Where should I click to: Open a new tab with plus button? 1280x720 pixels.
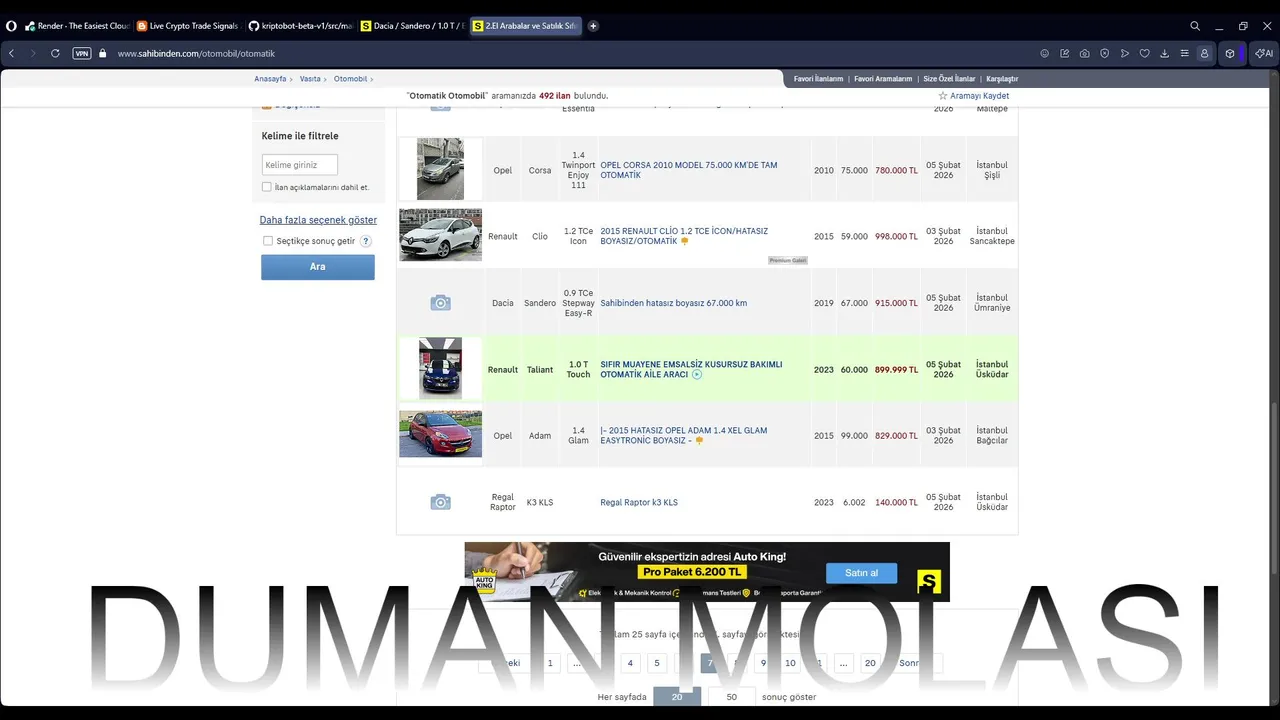(x=593, y=26)
